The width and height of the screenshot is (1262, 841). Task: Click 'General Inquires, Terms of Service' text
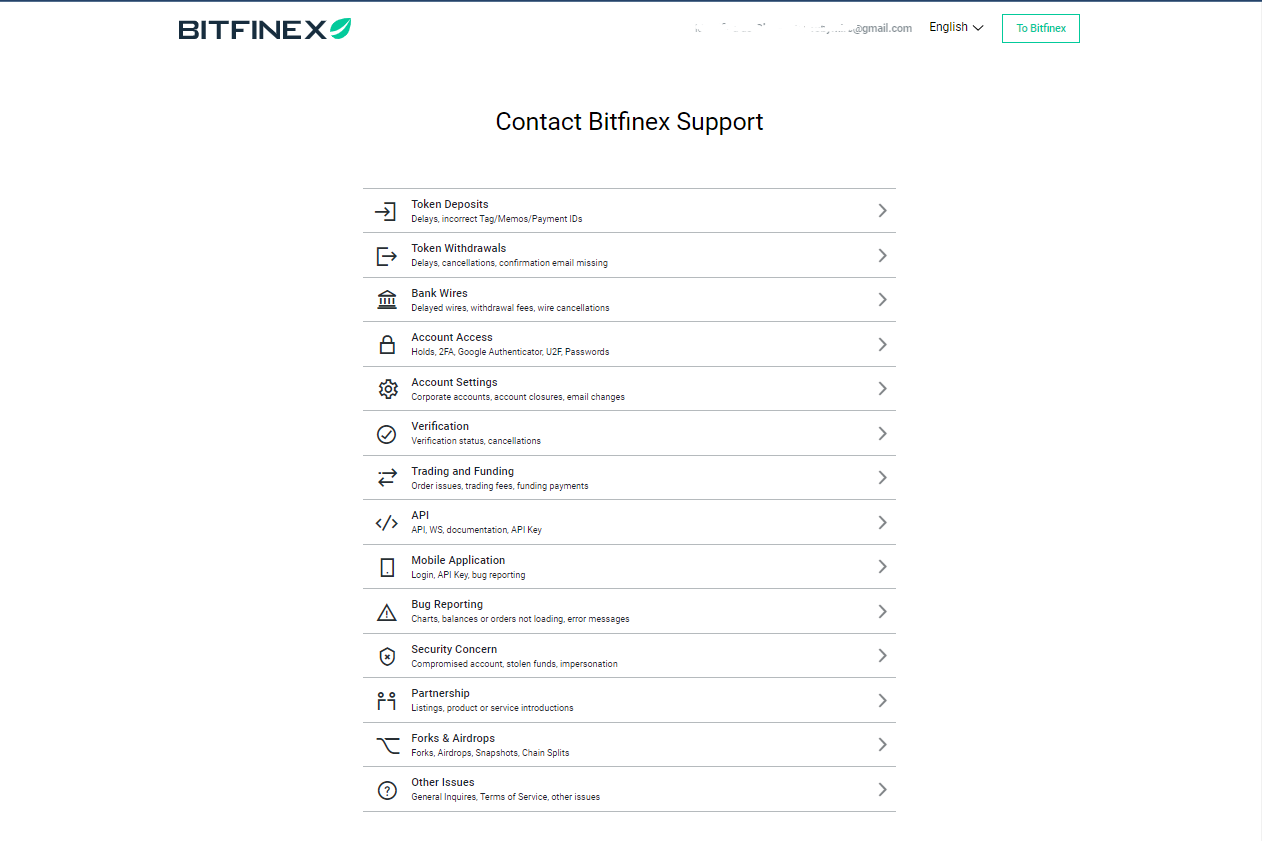click(479, 797)
